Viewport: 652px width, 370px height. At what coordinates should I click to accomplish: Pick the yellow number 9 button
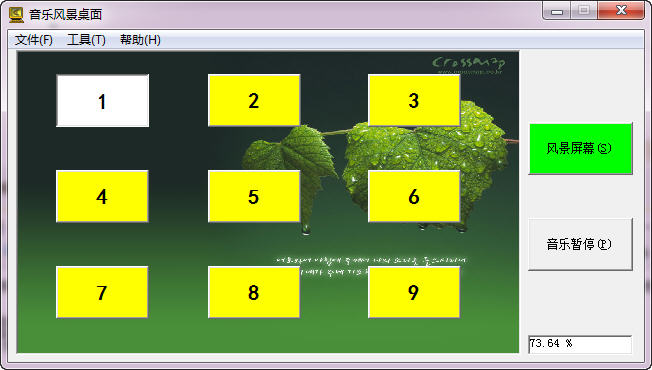(x=414, y=292)
